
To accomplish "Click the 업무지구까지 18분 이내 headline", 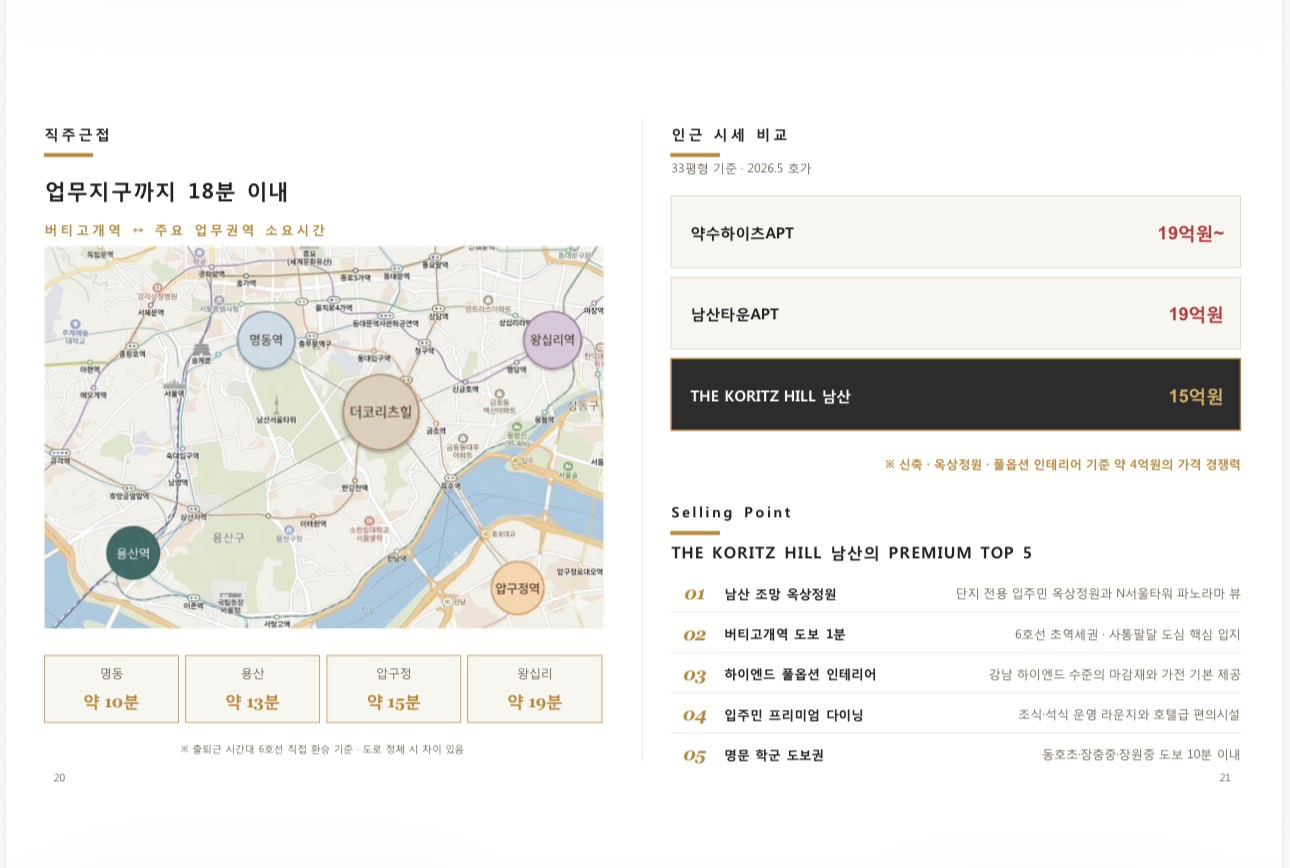I will point(167,192).
